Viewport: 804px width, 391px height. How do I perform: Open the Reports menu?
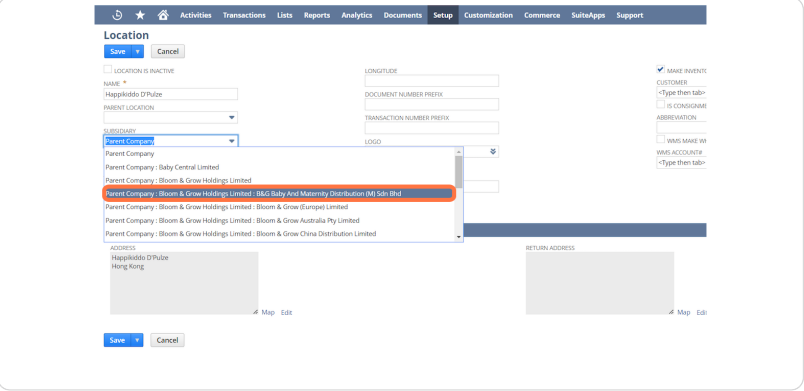(317, 15)
